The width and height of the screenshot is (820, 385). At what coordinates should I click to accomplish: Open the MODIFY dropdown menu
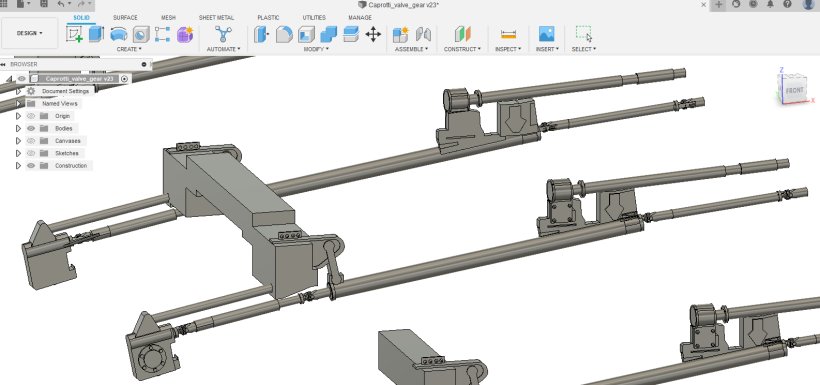316,49
